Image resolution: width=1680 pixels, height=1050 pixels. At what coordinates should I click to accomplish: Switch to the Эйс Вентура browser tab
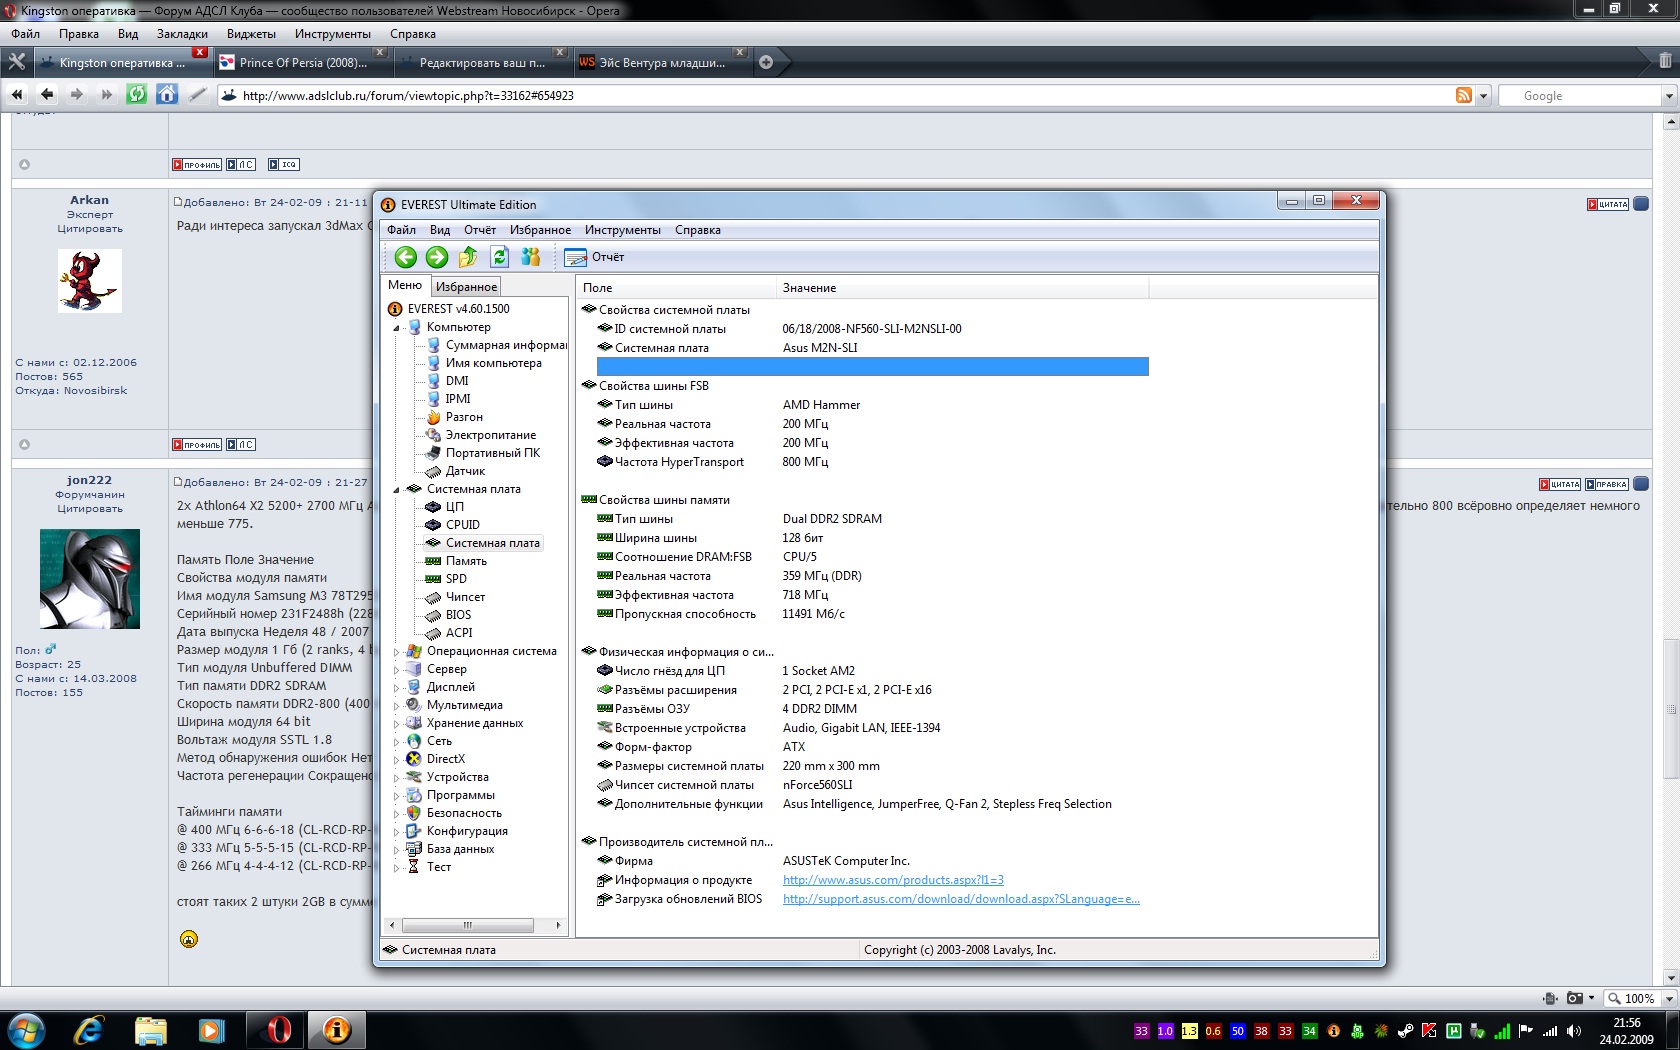point(661,63)
